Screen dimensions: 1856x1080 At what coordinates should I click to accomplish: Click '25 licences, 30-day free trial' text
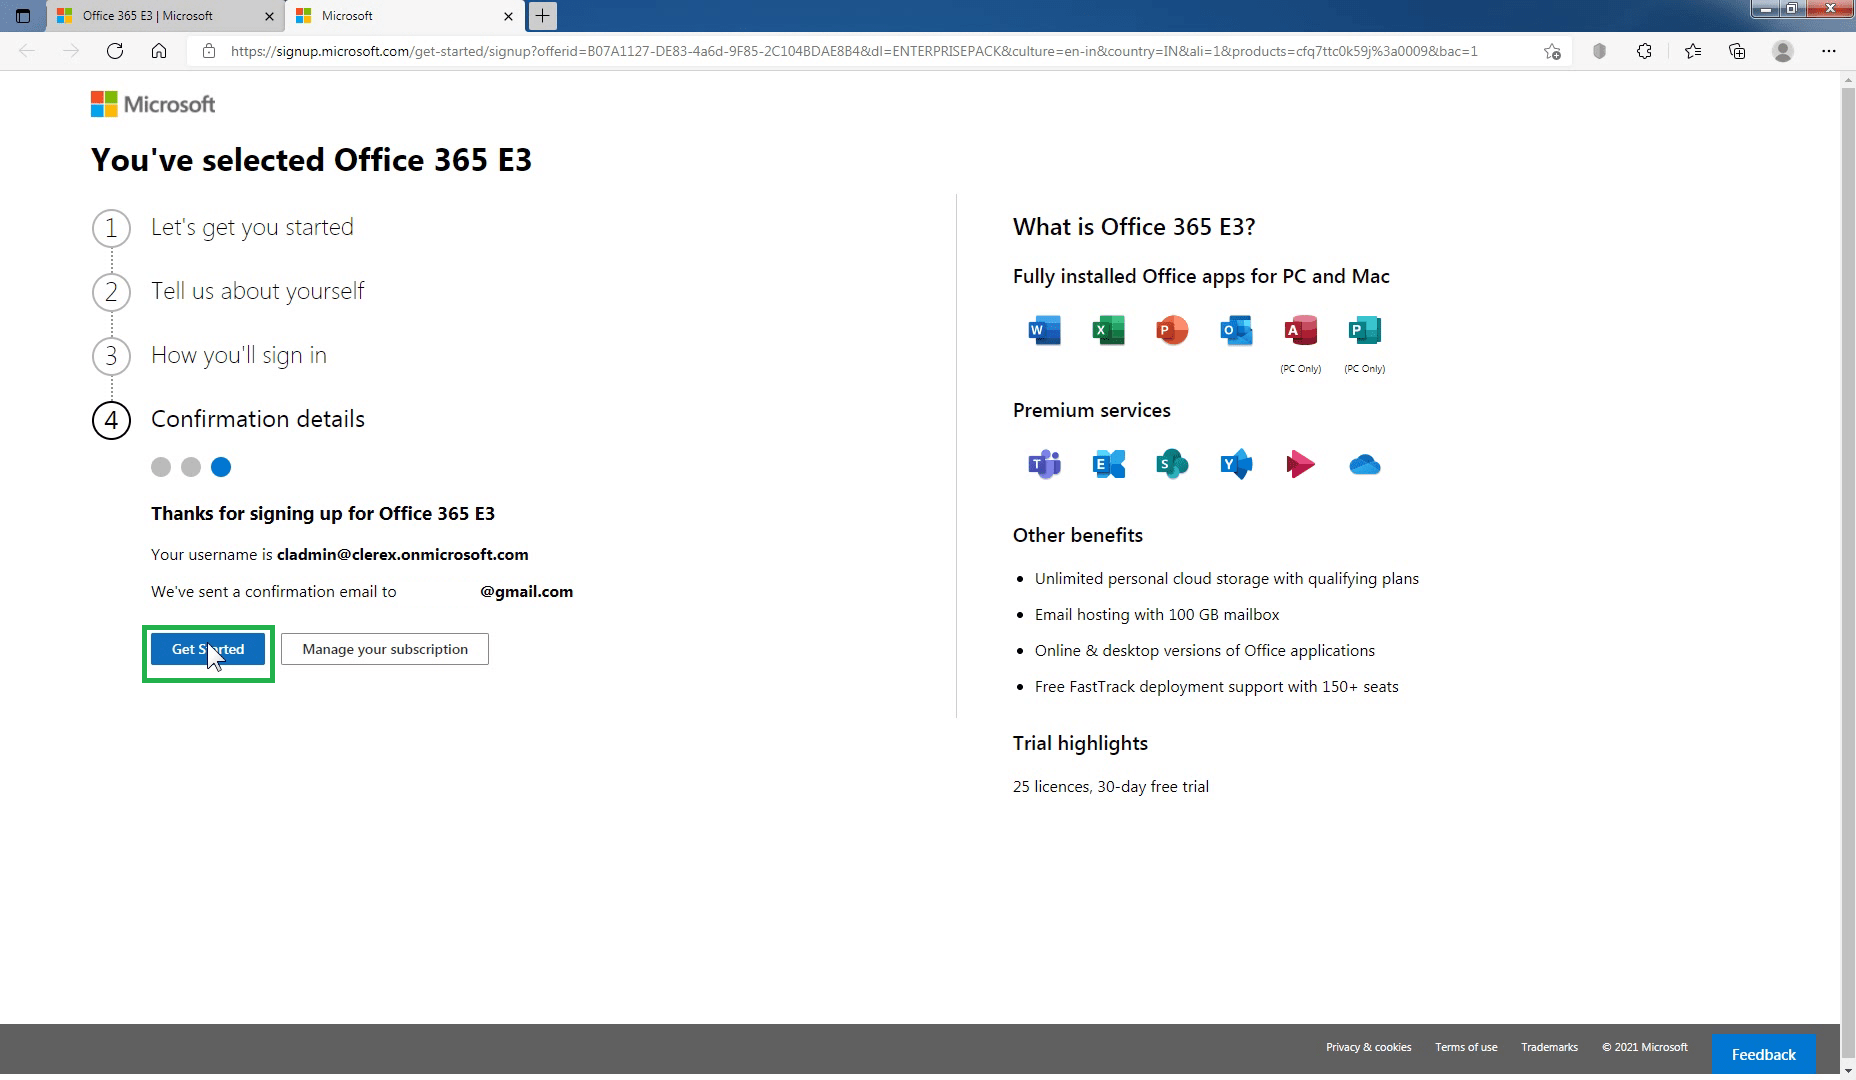(1111, 786)
